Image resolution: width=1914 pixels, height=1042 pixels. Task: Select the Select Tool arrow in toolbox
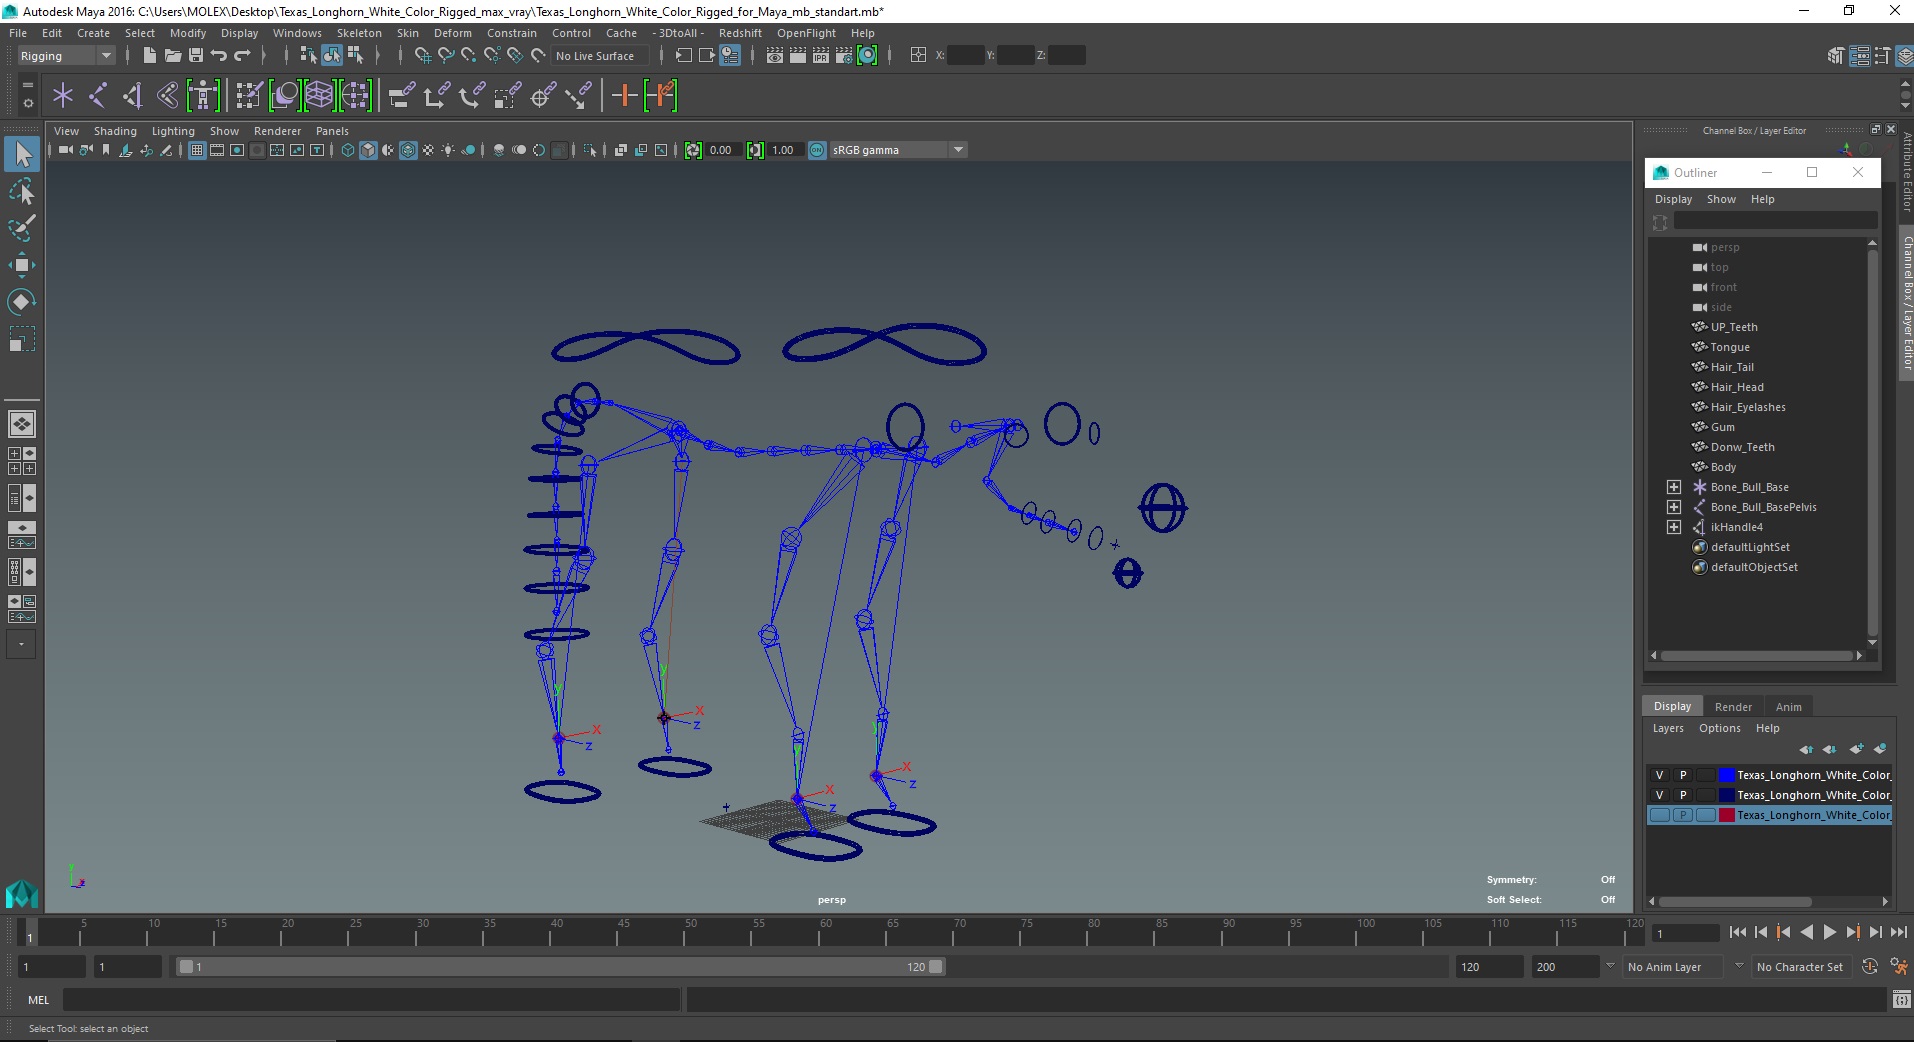click(22, 154)
